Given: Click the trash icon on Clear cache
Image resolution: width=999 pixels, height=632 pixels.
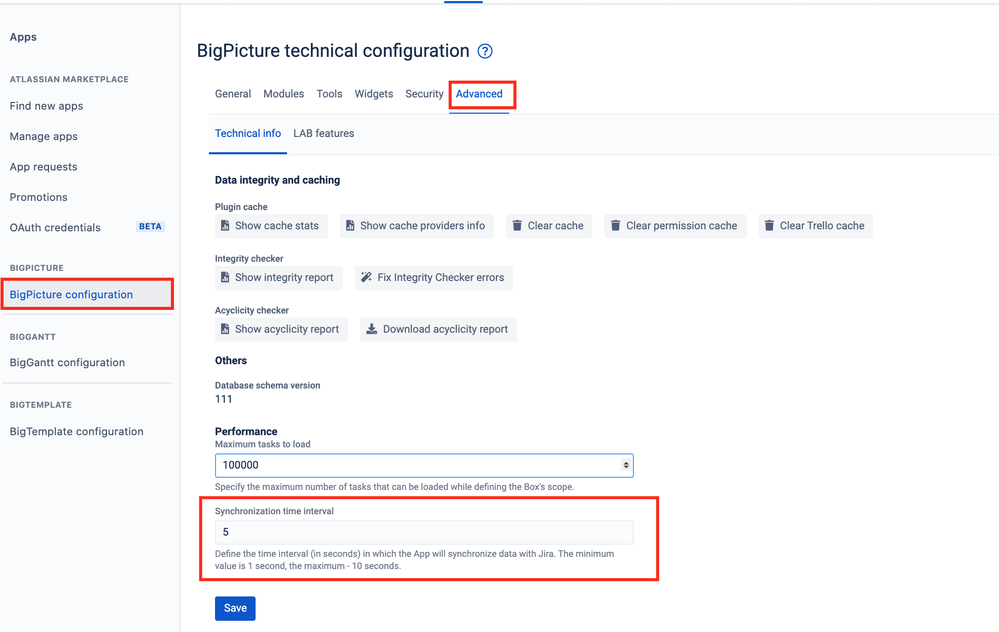Looking at the screenshot, I should (x=517, y=226).
